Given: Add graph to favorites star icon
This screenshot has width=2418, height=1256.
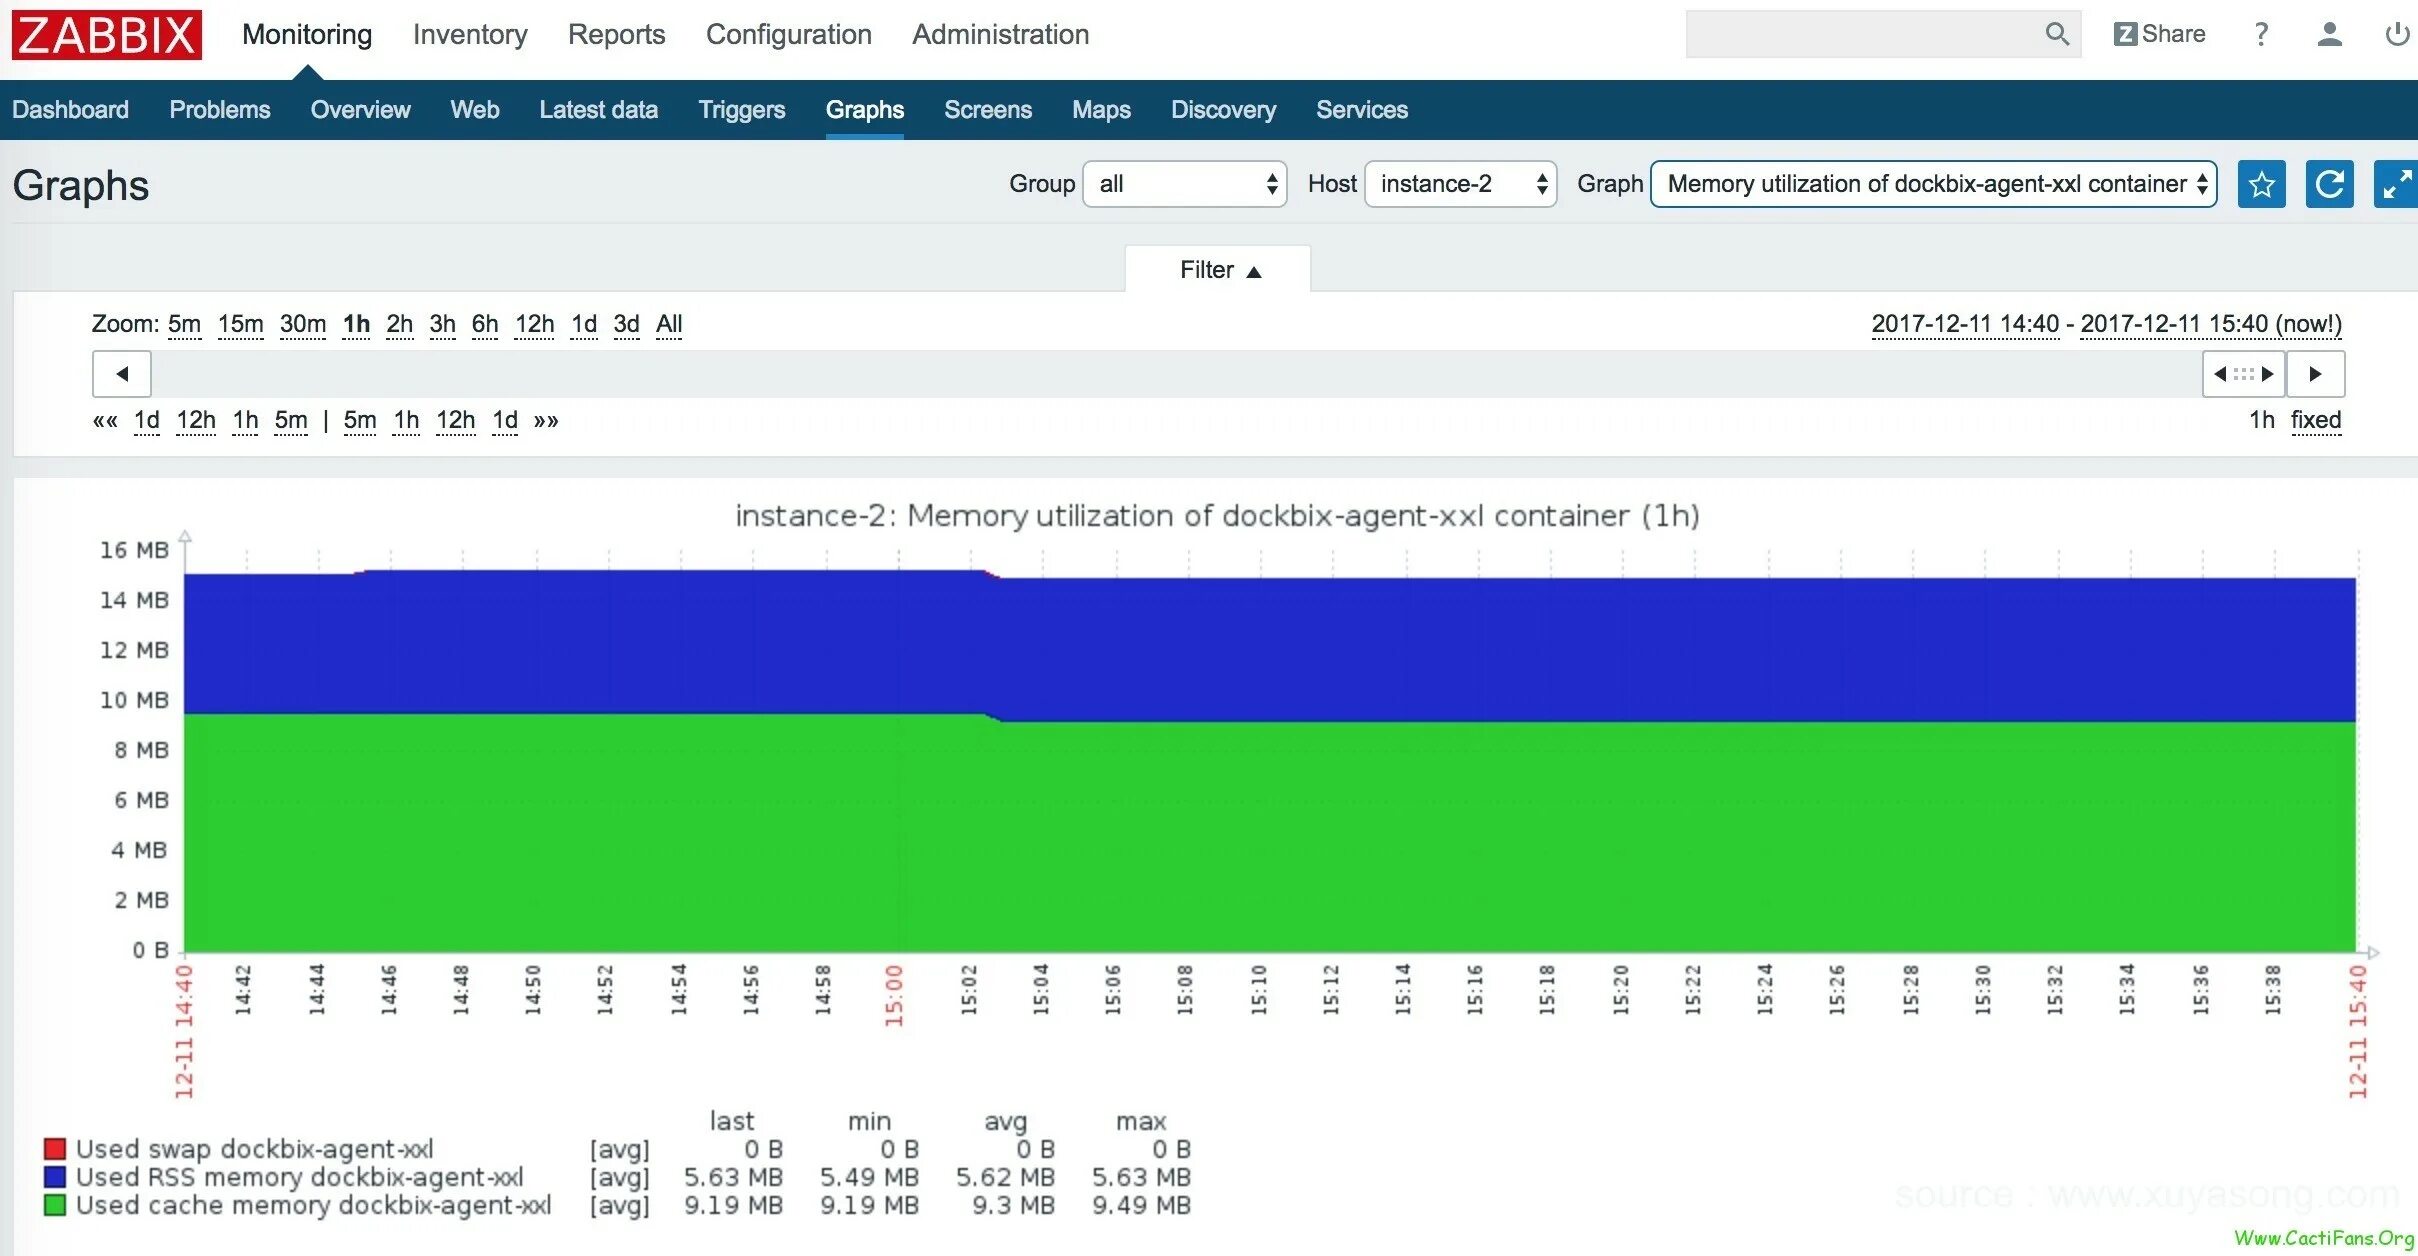Looking at the screenshot, I should [x=2261, y=184].
